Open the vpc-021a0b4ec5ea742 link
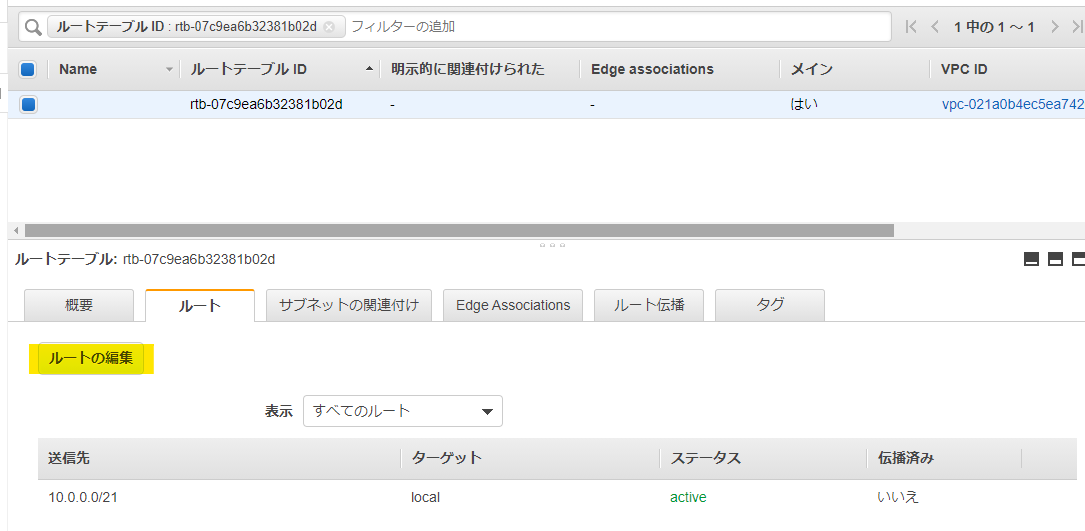Viewport: 1085px width, 531px height. [1013, 105]
